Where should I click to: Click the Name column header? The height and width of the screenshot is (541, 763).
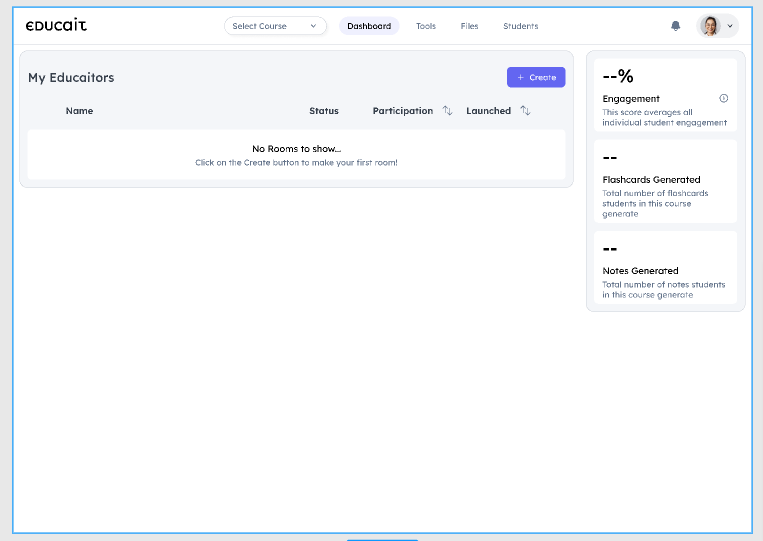[x=79, y=111]
